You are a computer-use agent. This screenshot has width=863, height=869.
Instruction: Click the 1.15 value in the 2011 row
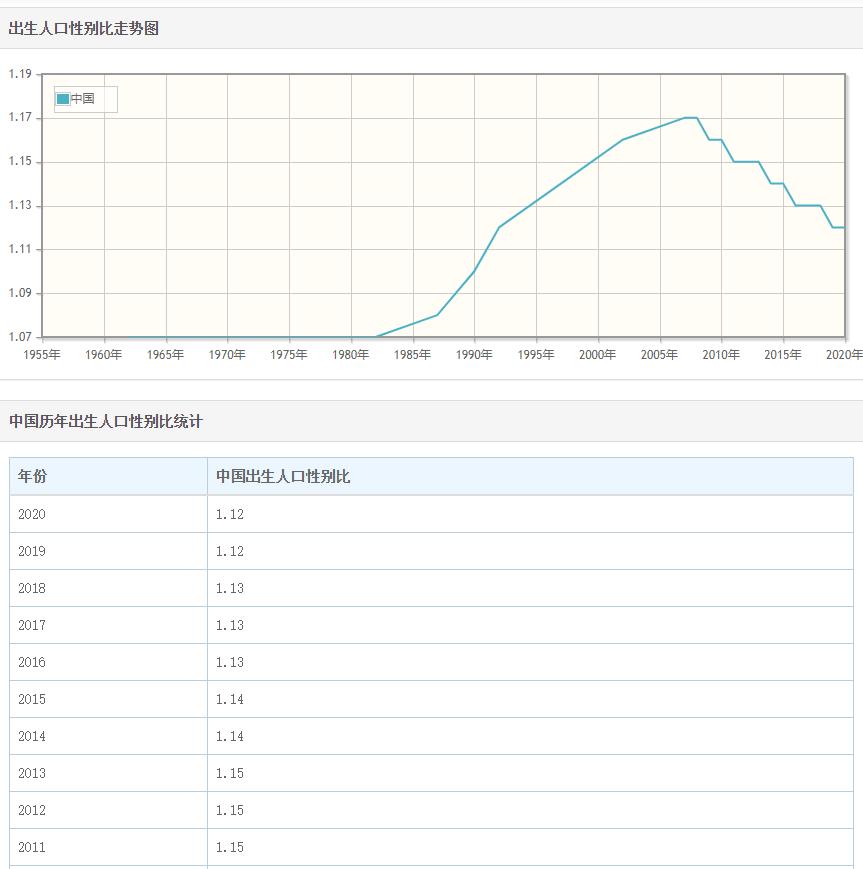pos(229,847)
